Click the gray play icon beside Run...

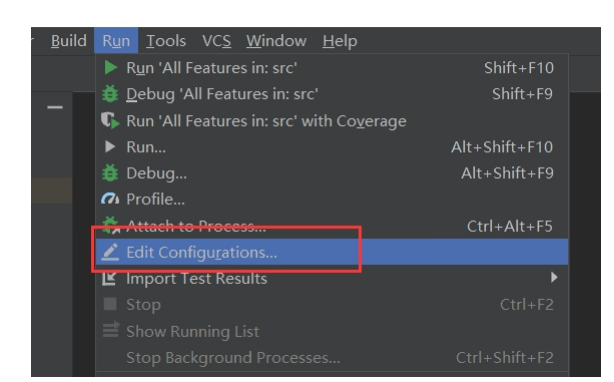[x=110, y=147]
